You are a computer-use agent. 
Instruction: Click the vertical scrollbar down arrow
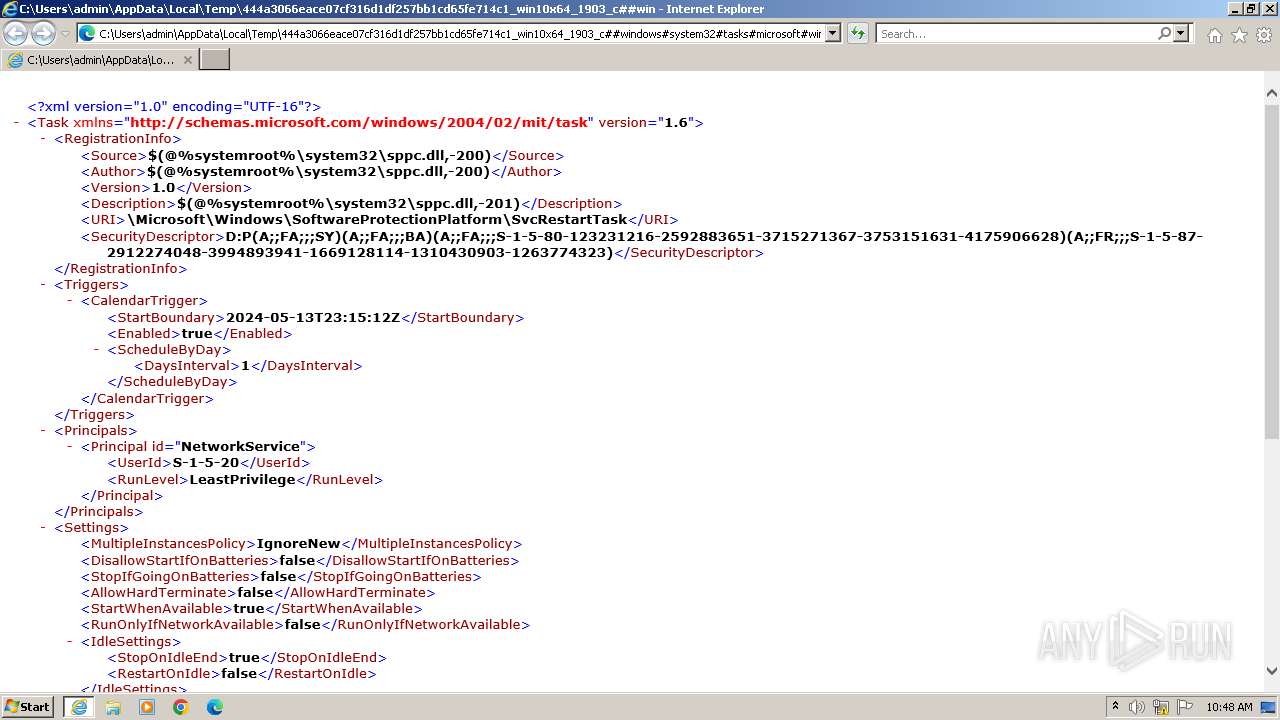(1271, 671)
